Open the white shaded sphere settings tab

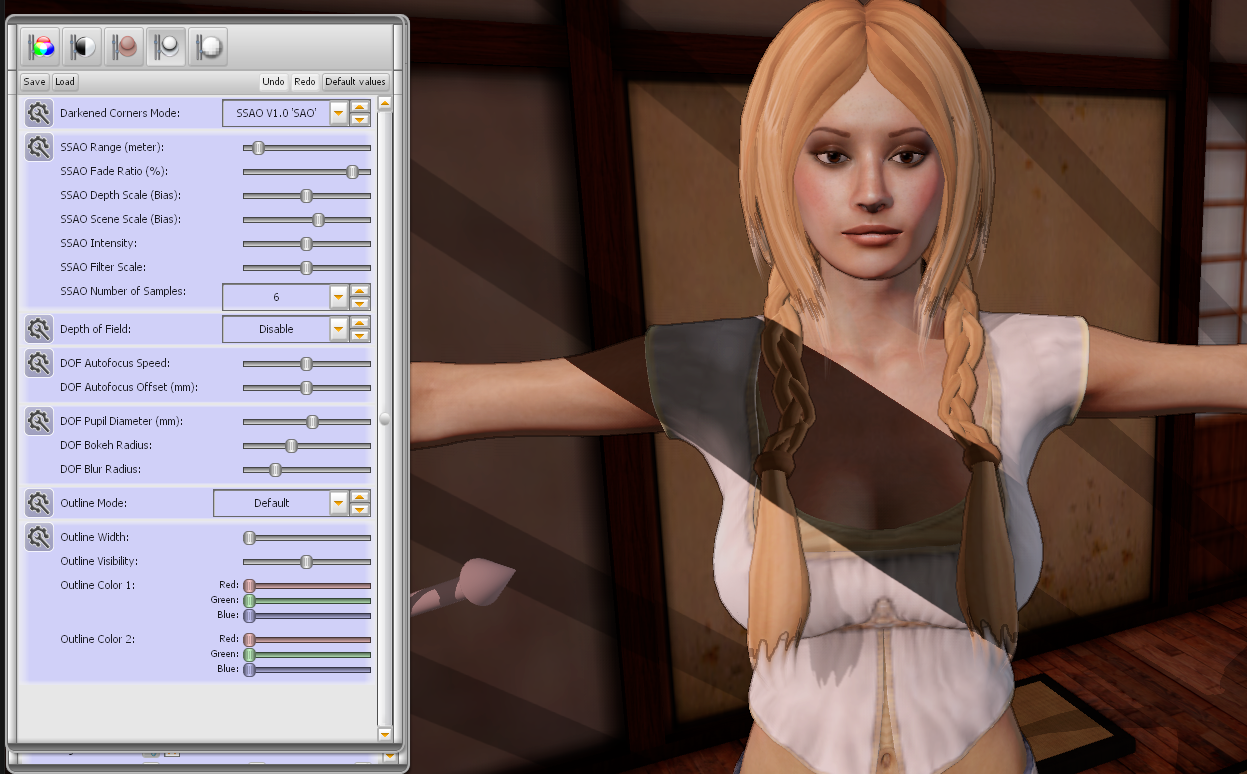click(167, 46)
